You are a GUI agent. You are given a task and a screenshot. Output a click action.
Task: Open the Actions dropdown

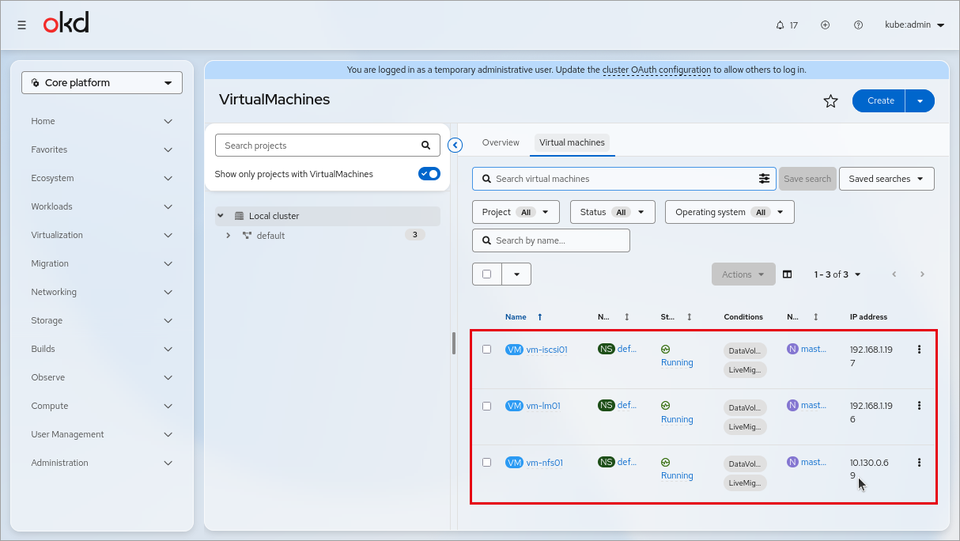point(743,274)
